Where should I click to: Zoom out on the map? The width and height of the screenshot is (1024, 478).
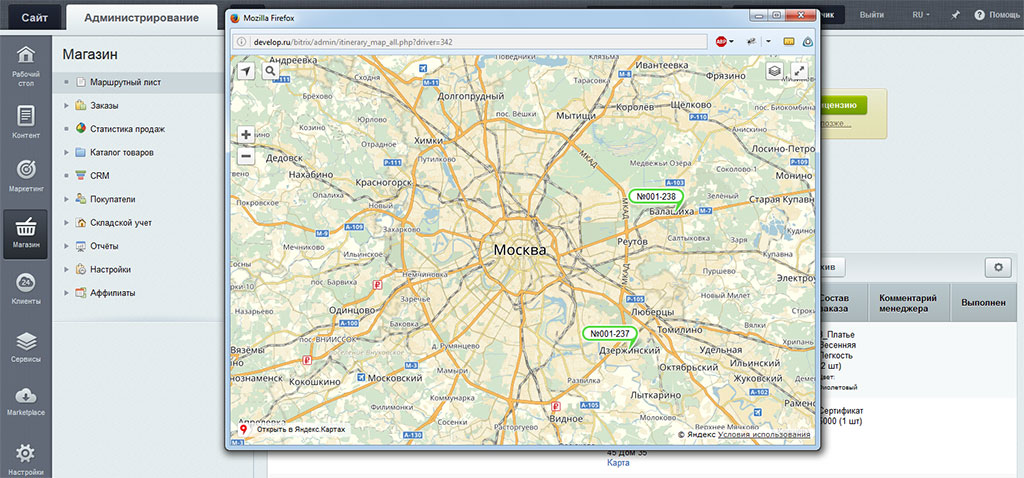pos(246,156)
